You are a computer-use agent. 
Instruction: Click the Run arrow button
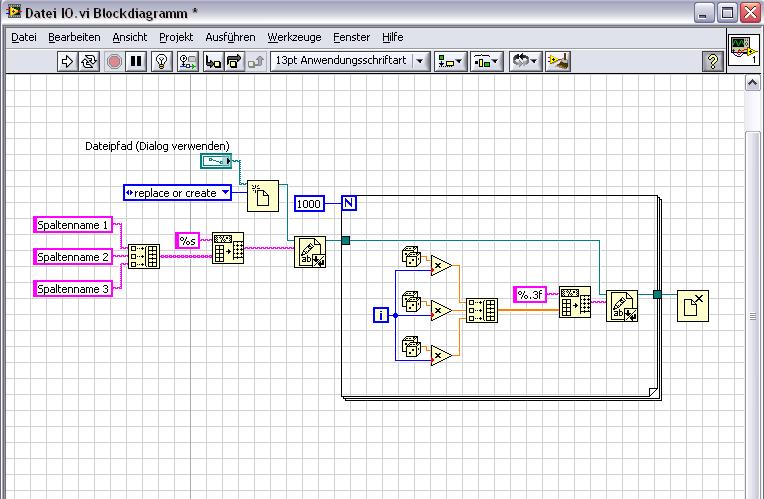tap(68, 61)
